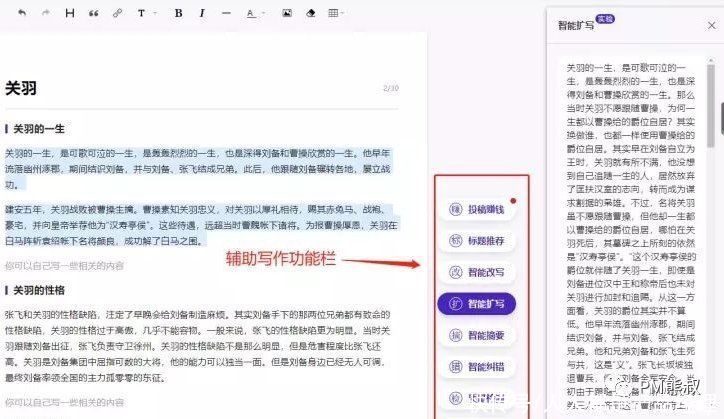Click the heading 关羽的性格
The image size is (724, 419).
pos(39,290)
